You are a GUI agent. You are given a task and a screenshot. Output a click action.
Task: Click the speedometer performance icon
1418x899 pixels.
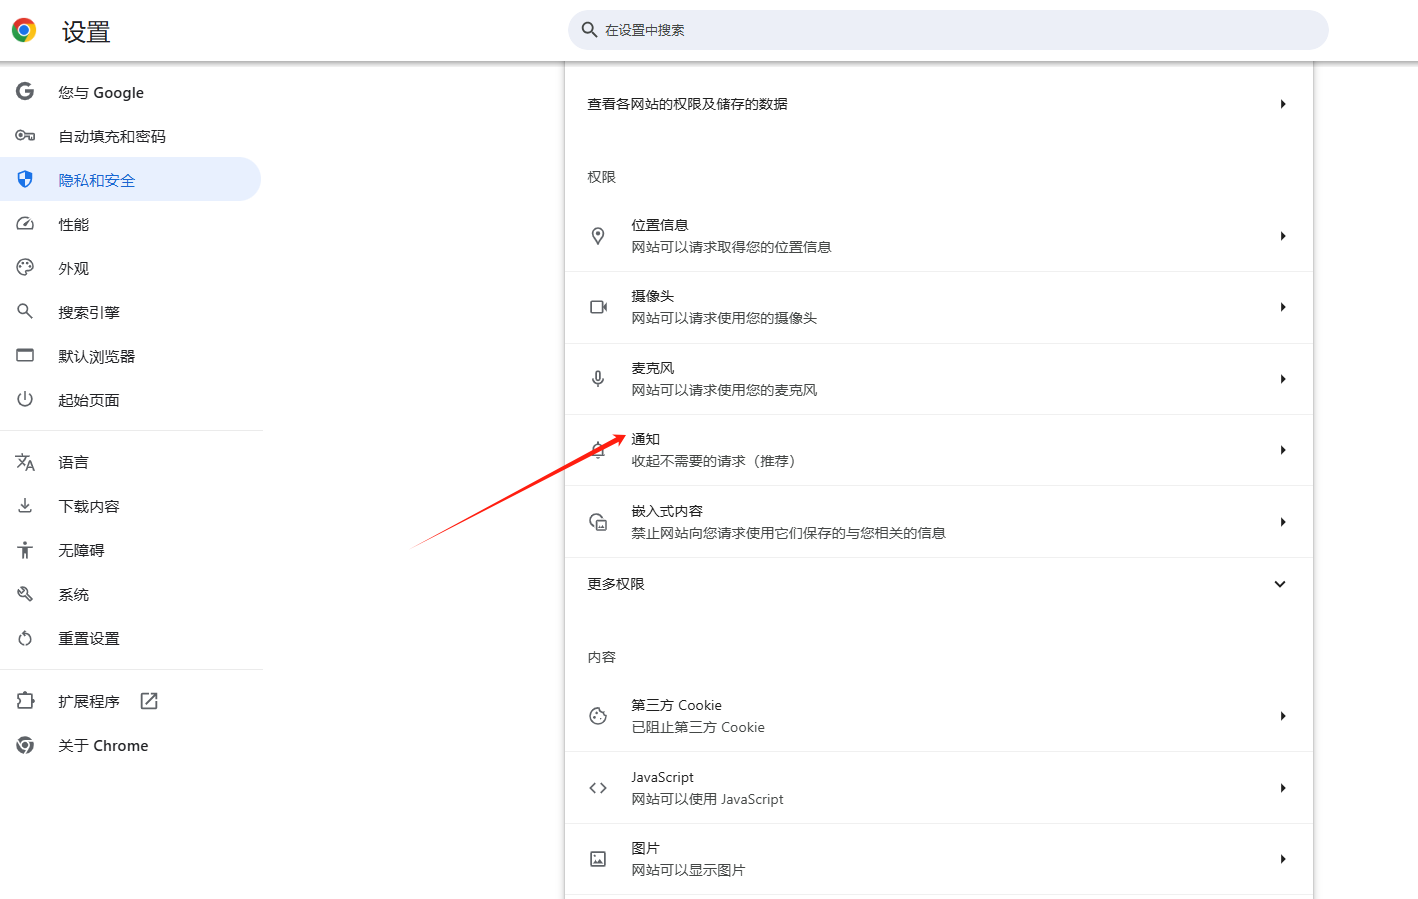(x=25, y=224)
